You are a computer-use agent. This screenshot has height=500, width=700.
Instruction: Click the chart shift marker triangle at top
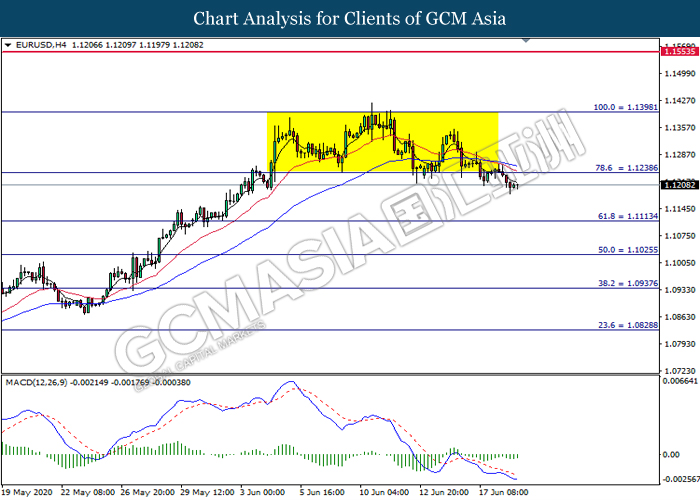tap(526, 41)
